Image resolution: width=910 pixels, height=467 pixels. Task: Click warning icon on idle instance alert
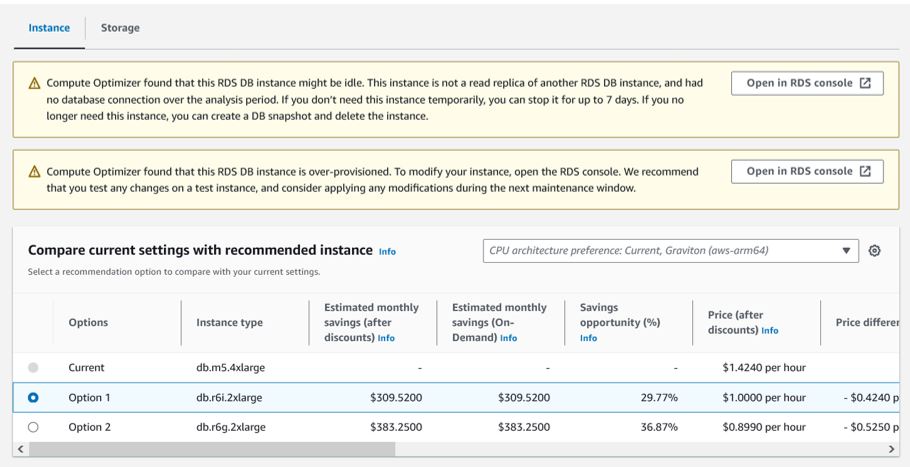pyautogui.click(x=34, y=84)
